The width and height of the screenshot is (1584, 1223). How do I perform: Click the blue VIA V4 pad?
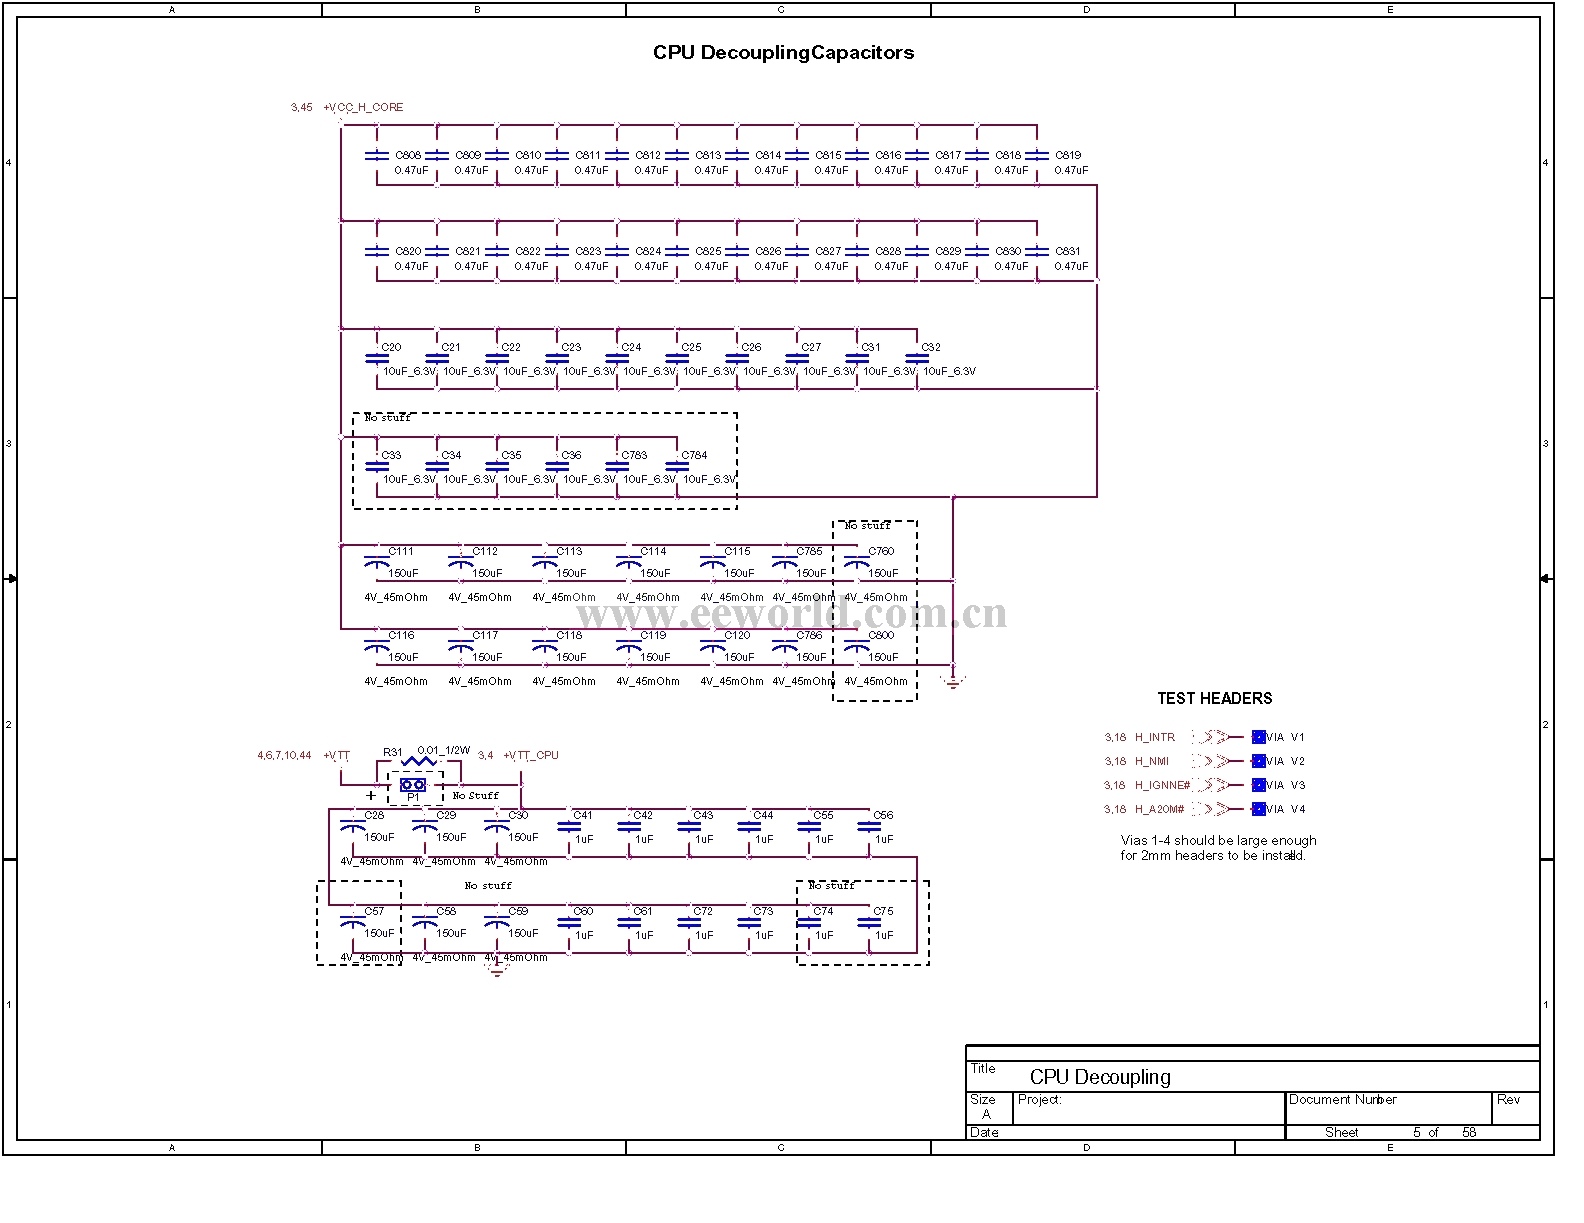coord(1259,809)
